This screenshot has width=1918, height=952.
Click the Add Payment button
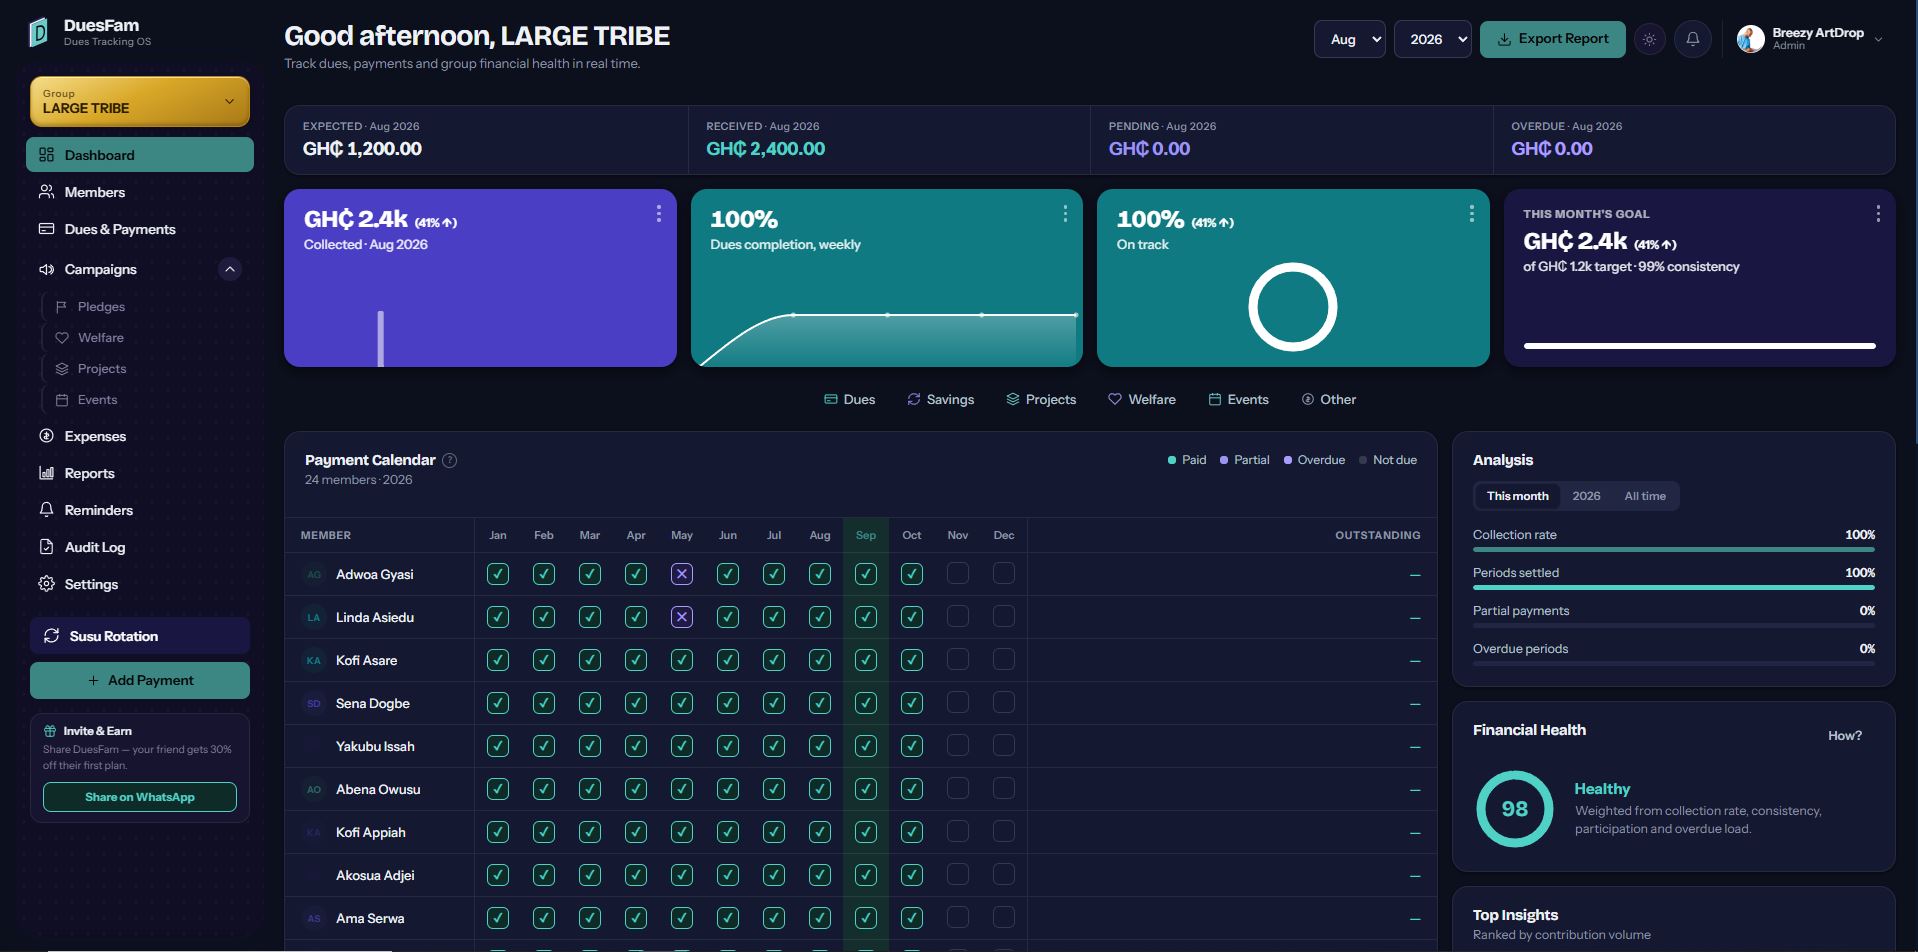(140, 680)
